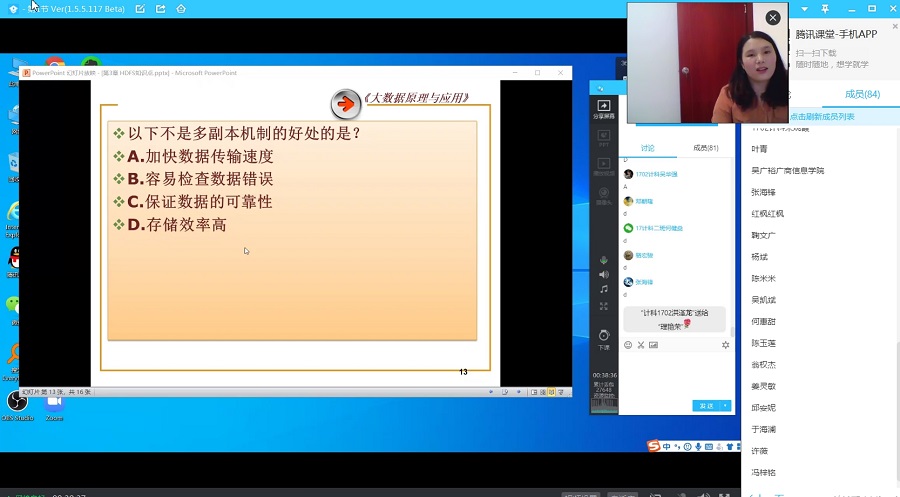Toggle Sogou input method 中 language mode
This screenshot has width=900, height=497.
pos(667,446)
